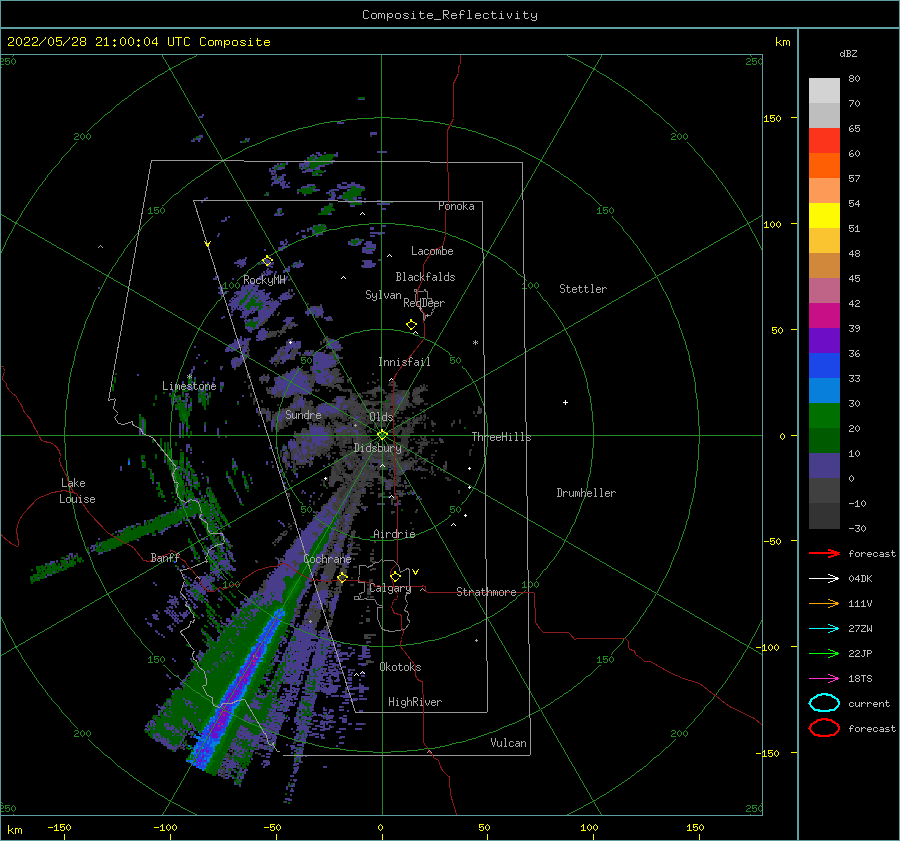Click the Blackfalds label
This screenshot has width=900, height=841.
(425, 277)
